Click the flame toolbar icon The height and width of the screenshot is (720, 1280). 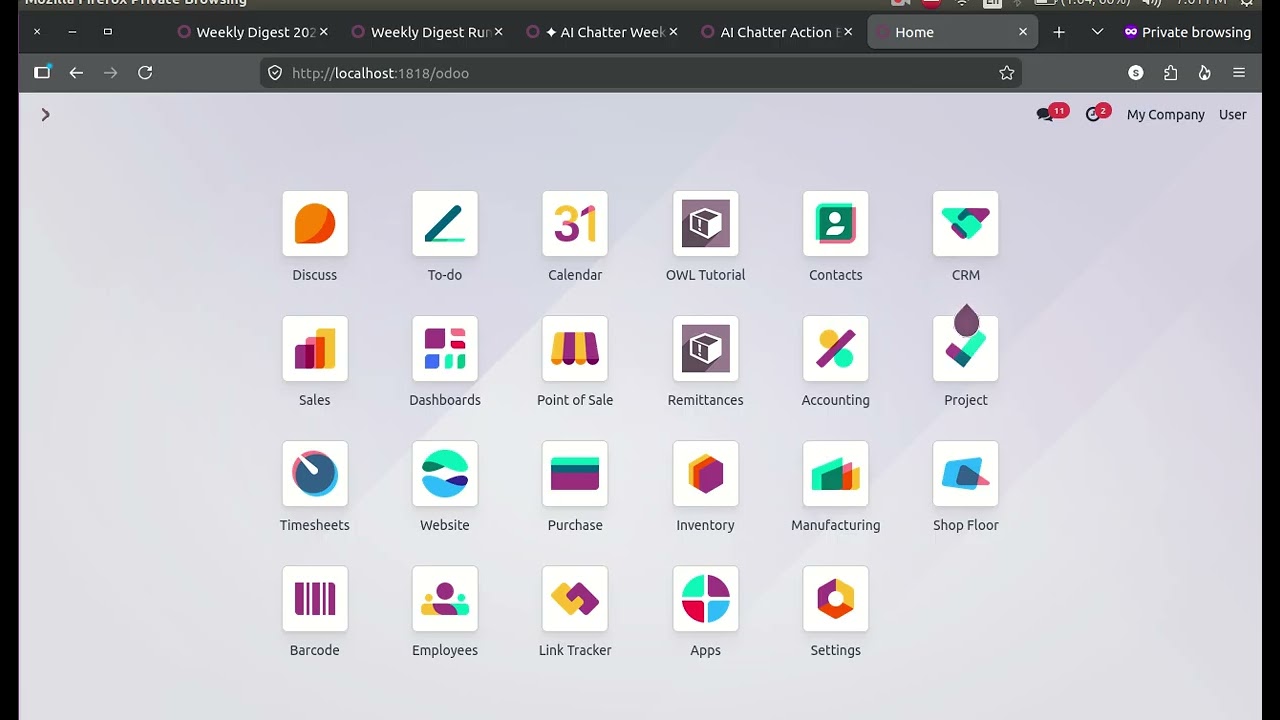[x=1205, y=73]
